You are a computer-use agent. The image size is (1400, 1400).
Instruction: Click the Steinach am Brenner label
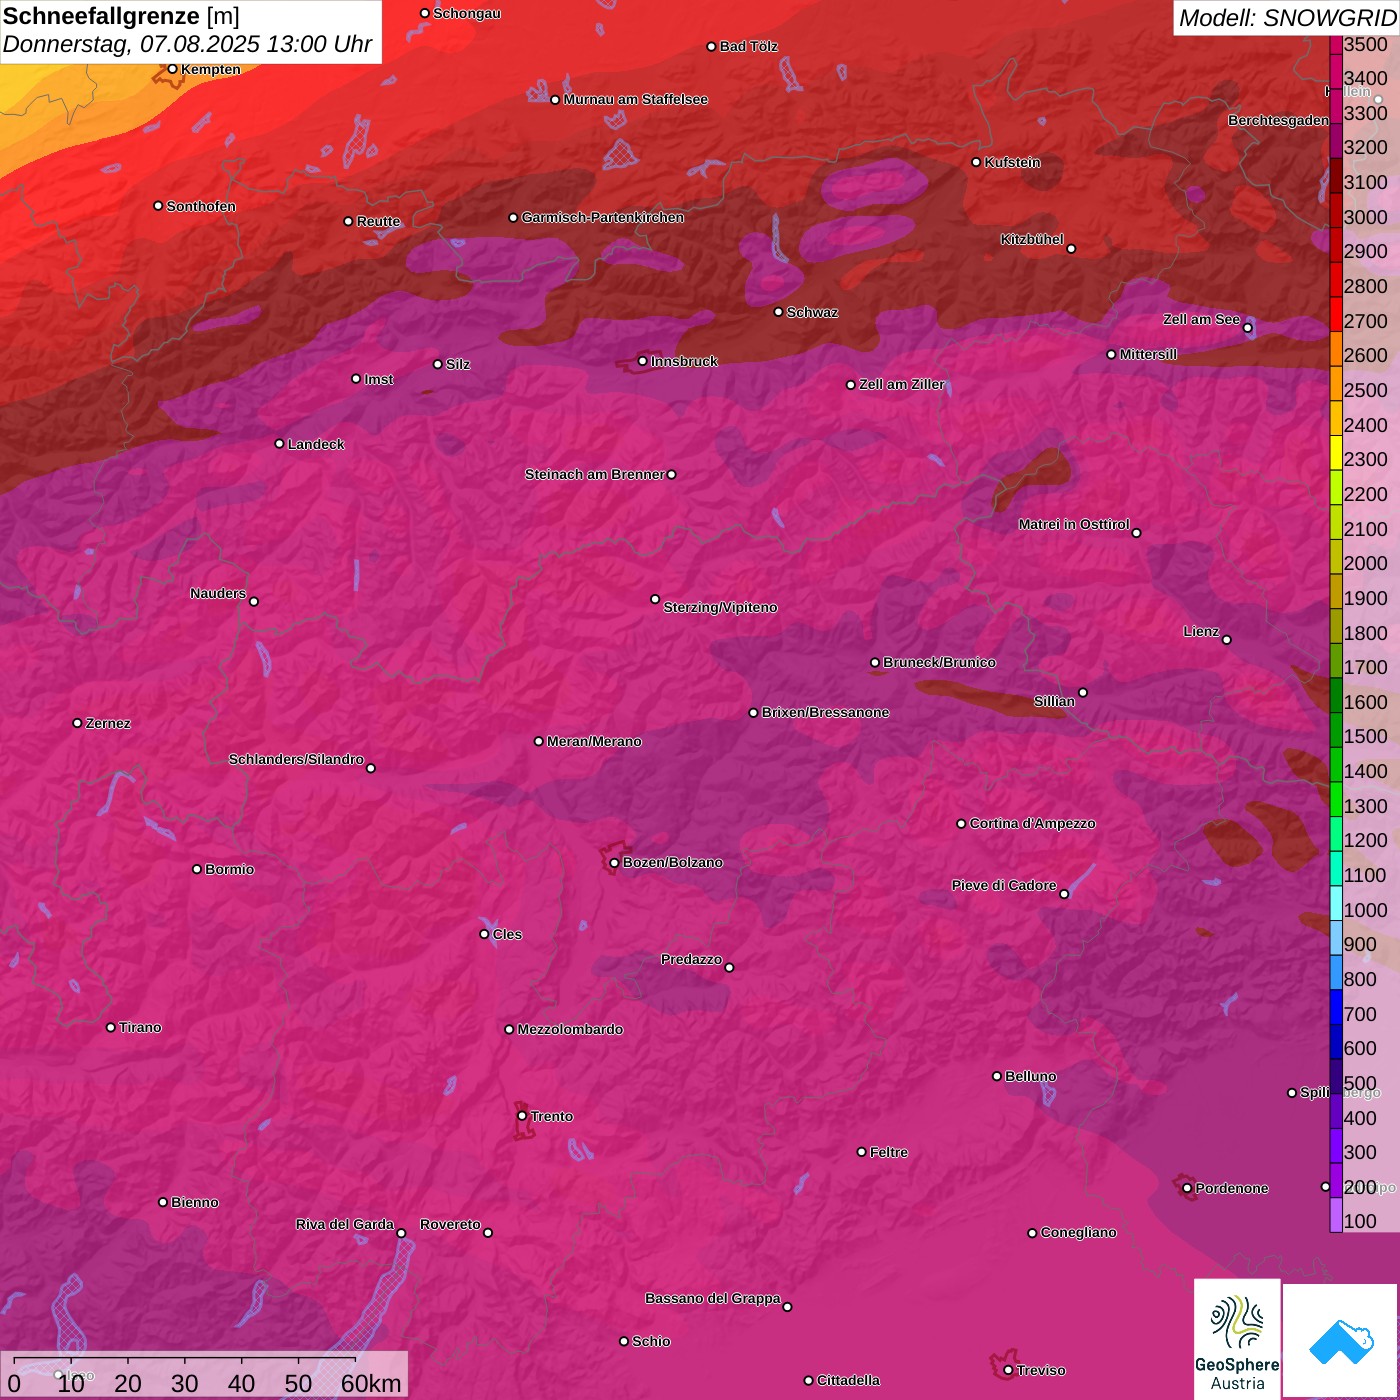(x=594, y=474)
